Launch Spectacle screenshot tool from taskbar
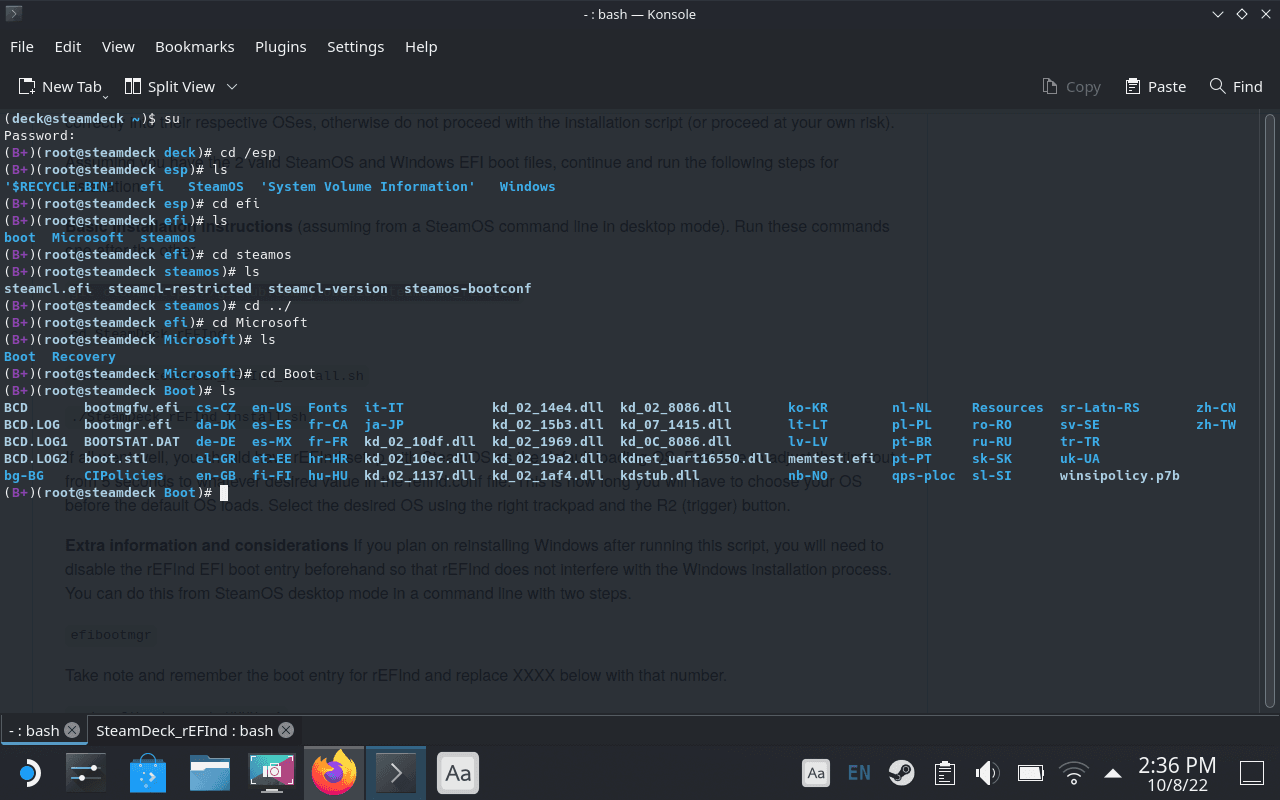 pyautogui.click(x=271, y=772)
